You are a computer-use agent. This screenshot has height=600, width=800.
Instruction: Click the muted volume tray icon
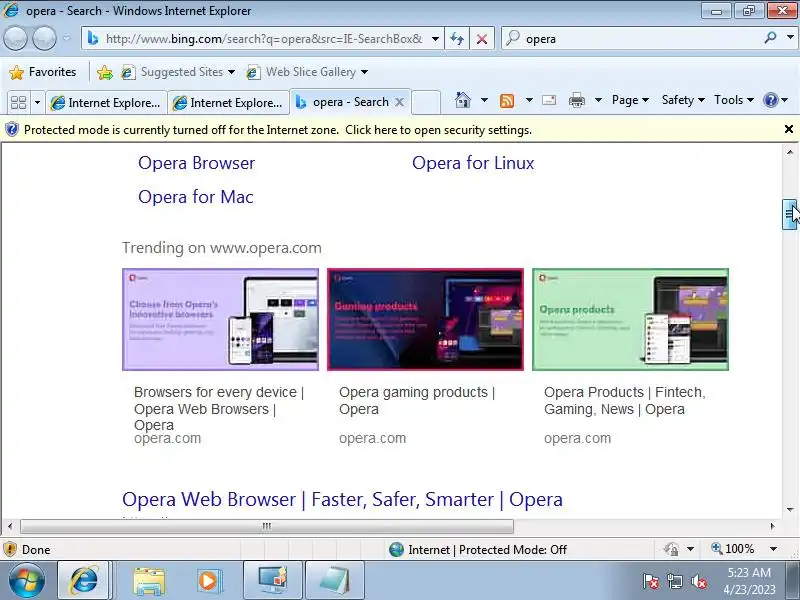point(698,581)
